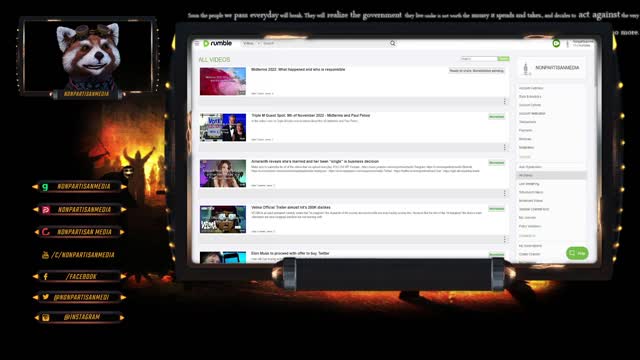Click the NONPARTISANMEDIA channel card in the sidebar

click(551, 68)
